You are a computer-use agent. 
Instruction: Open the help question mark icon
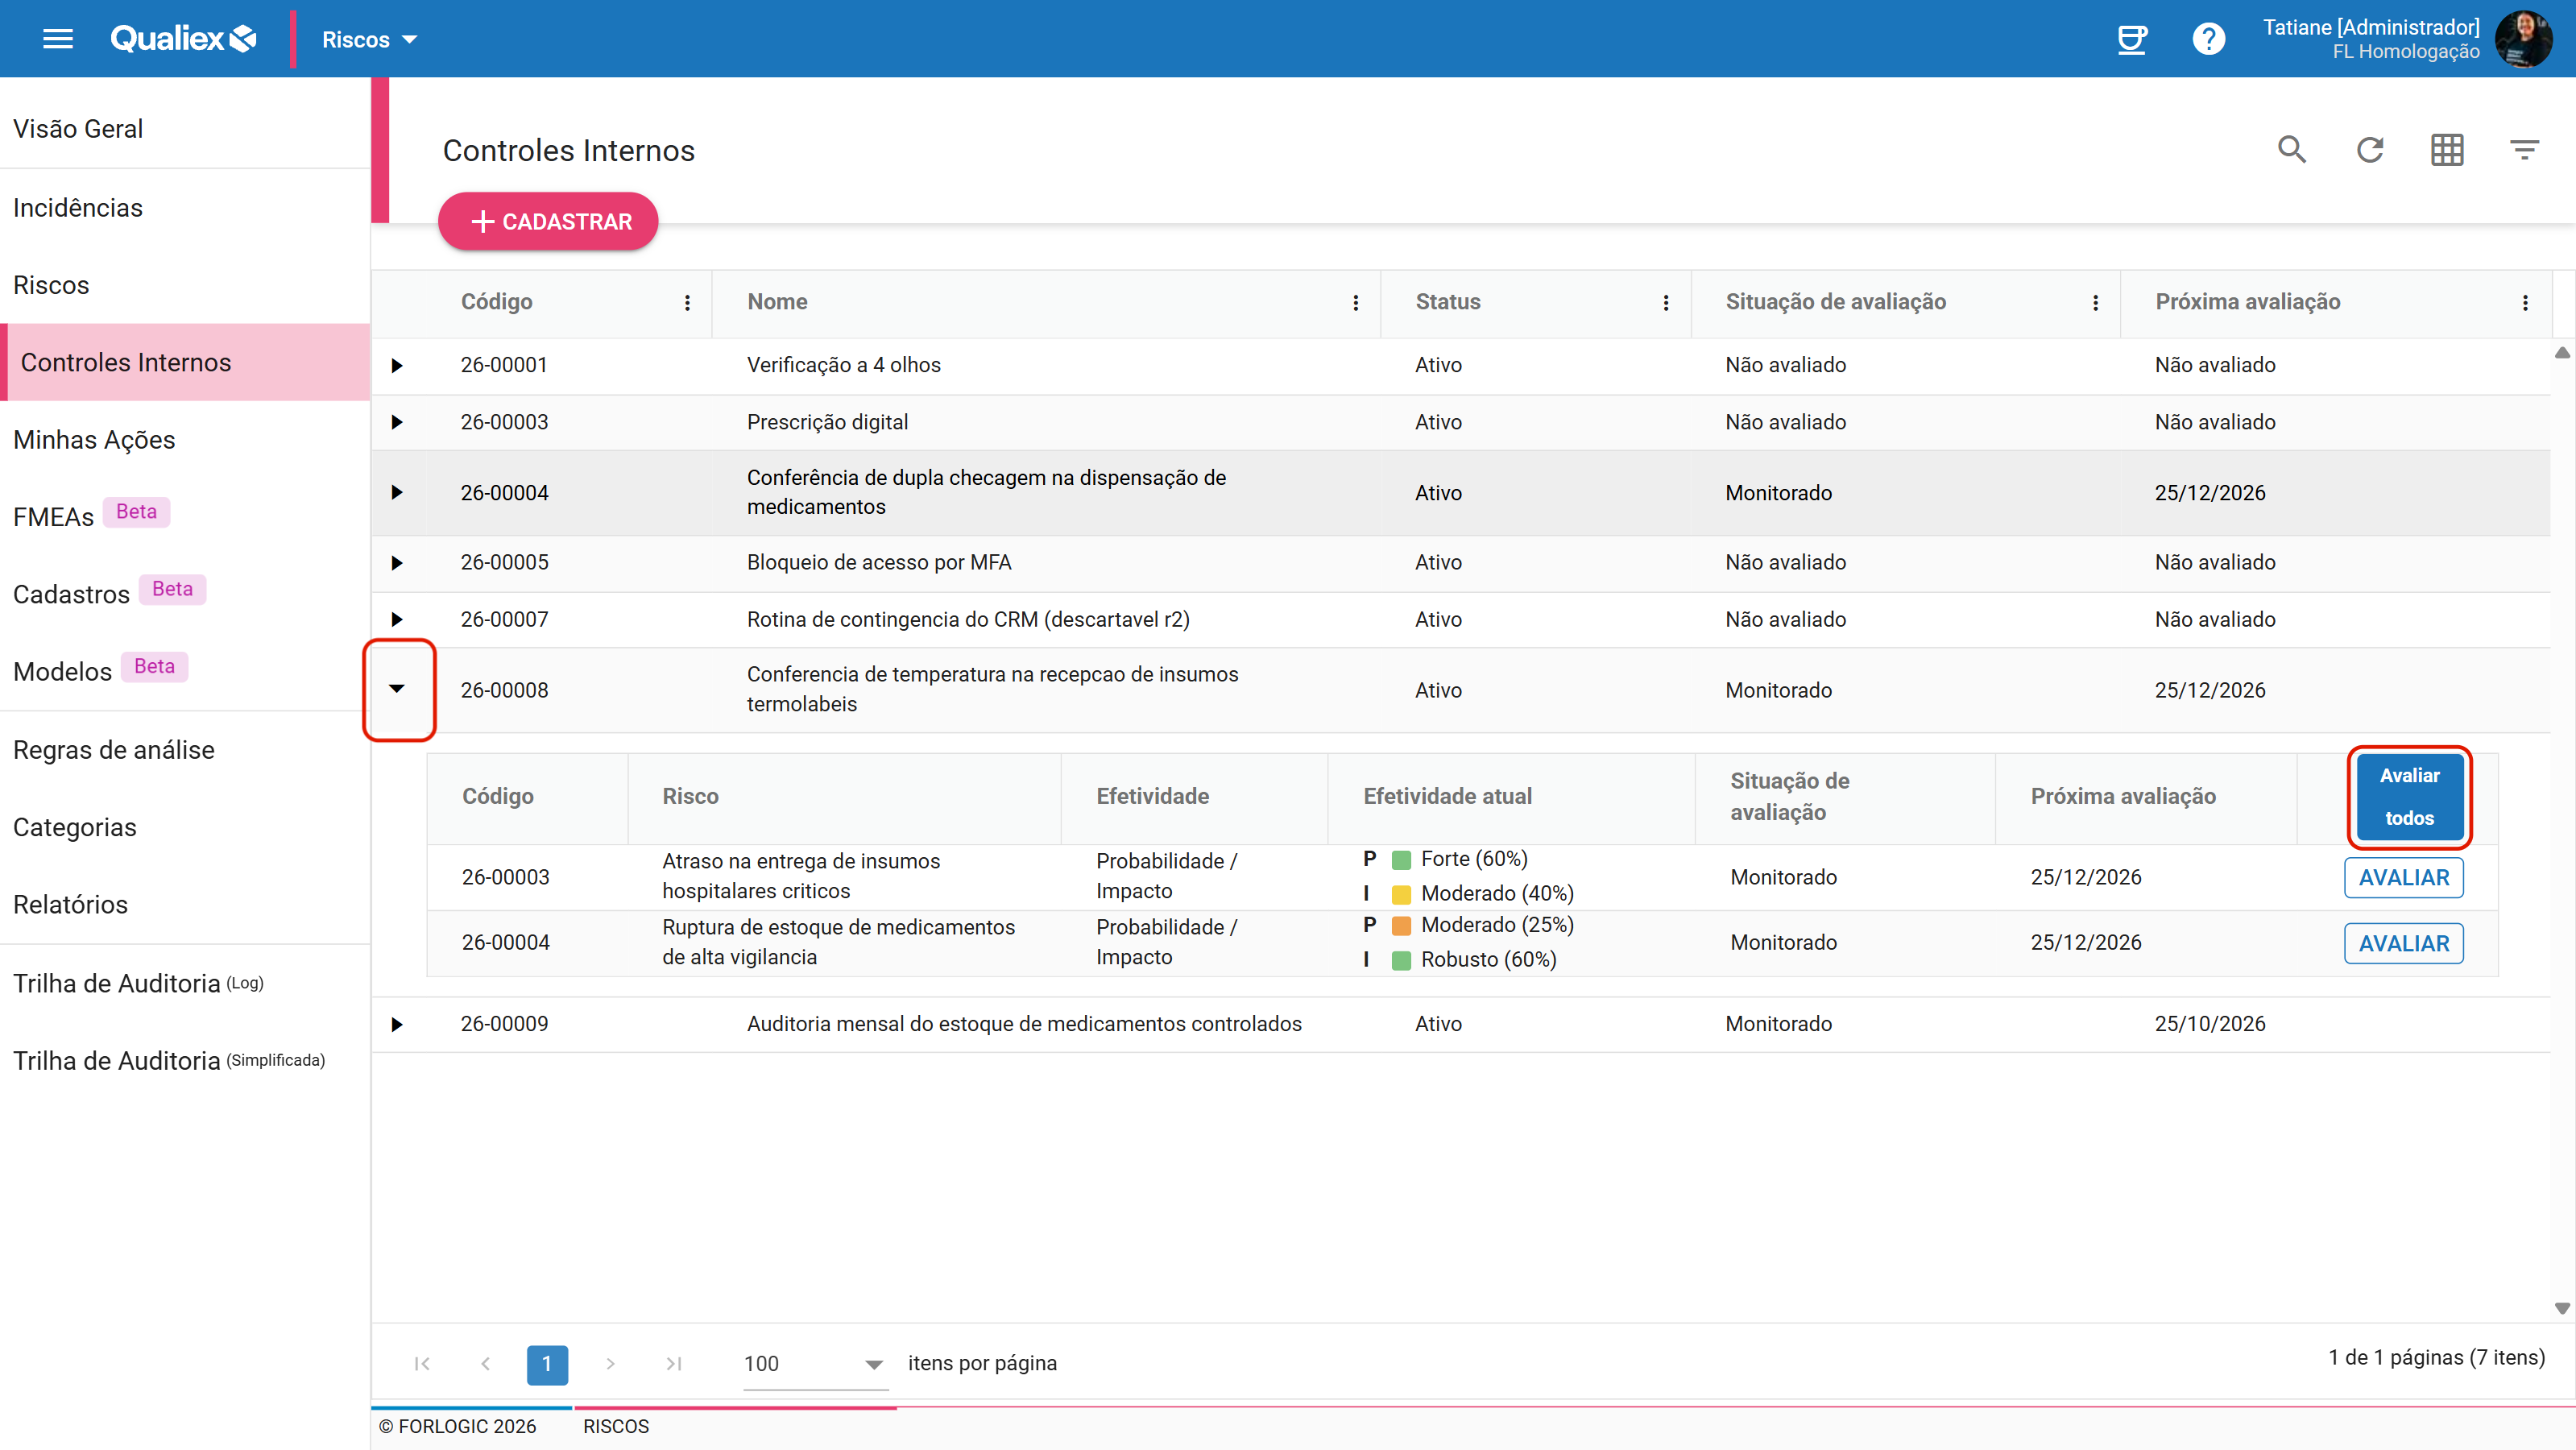[x=2208, y=39]
